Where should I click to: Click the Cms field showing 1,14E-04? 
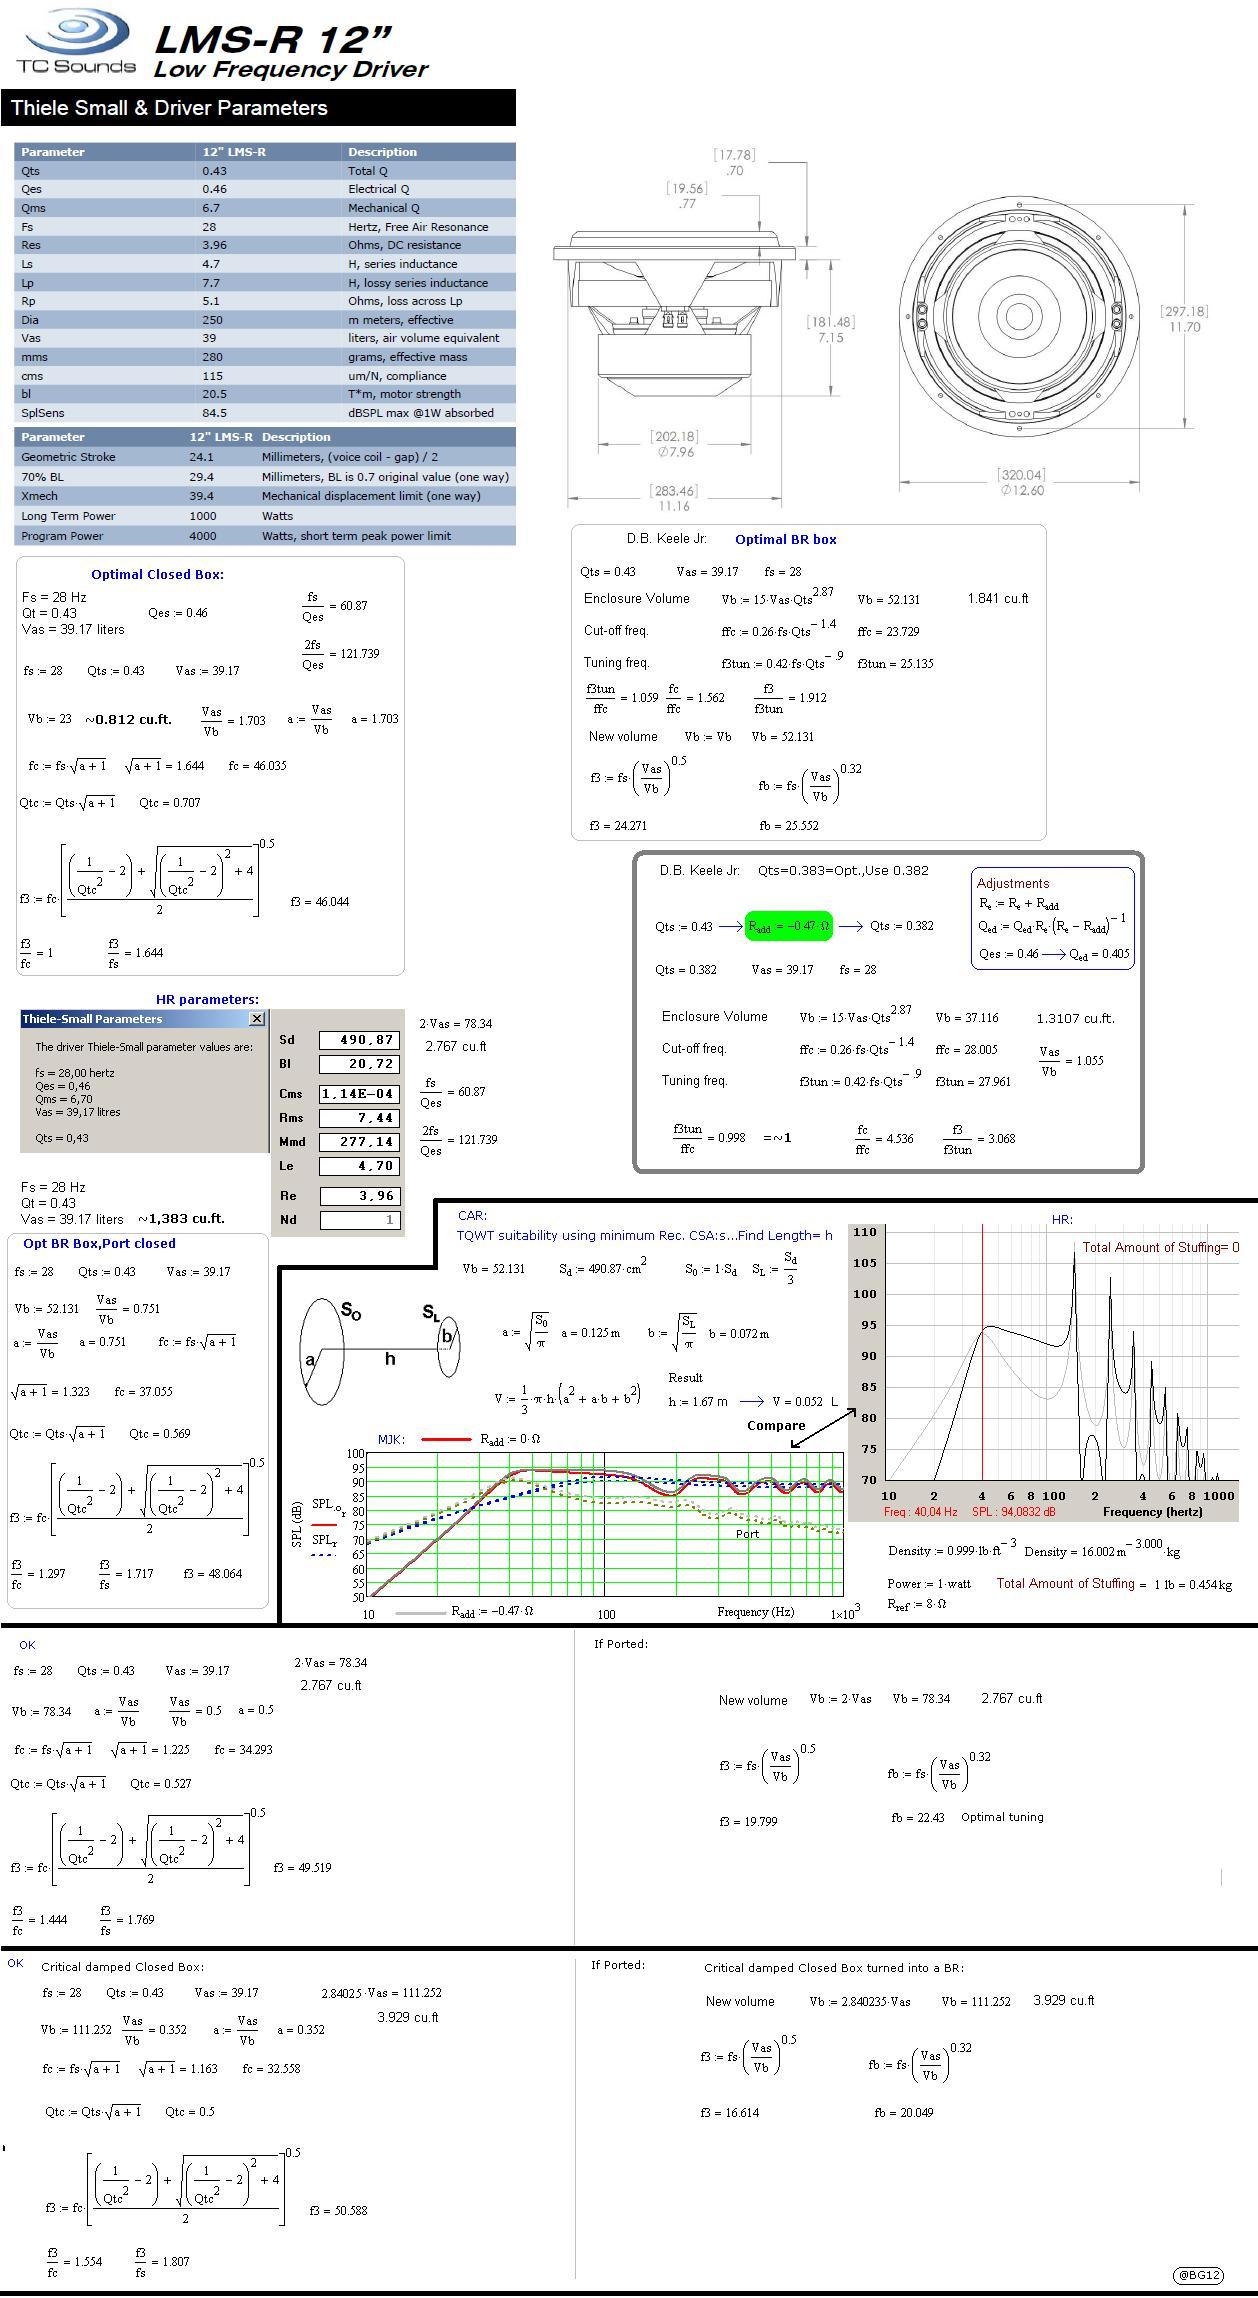point(360,1094)
